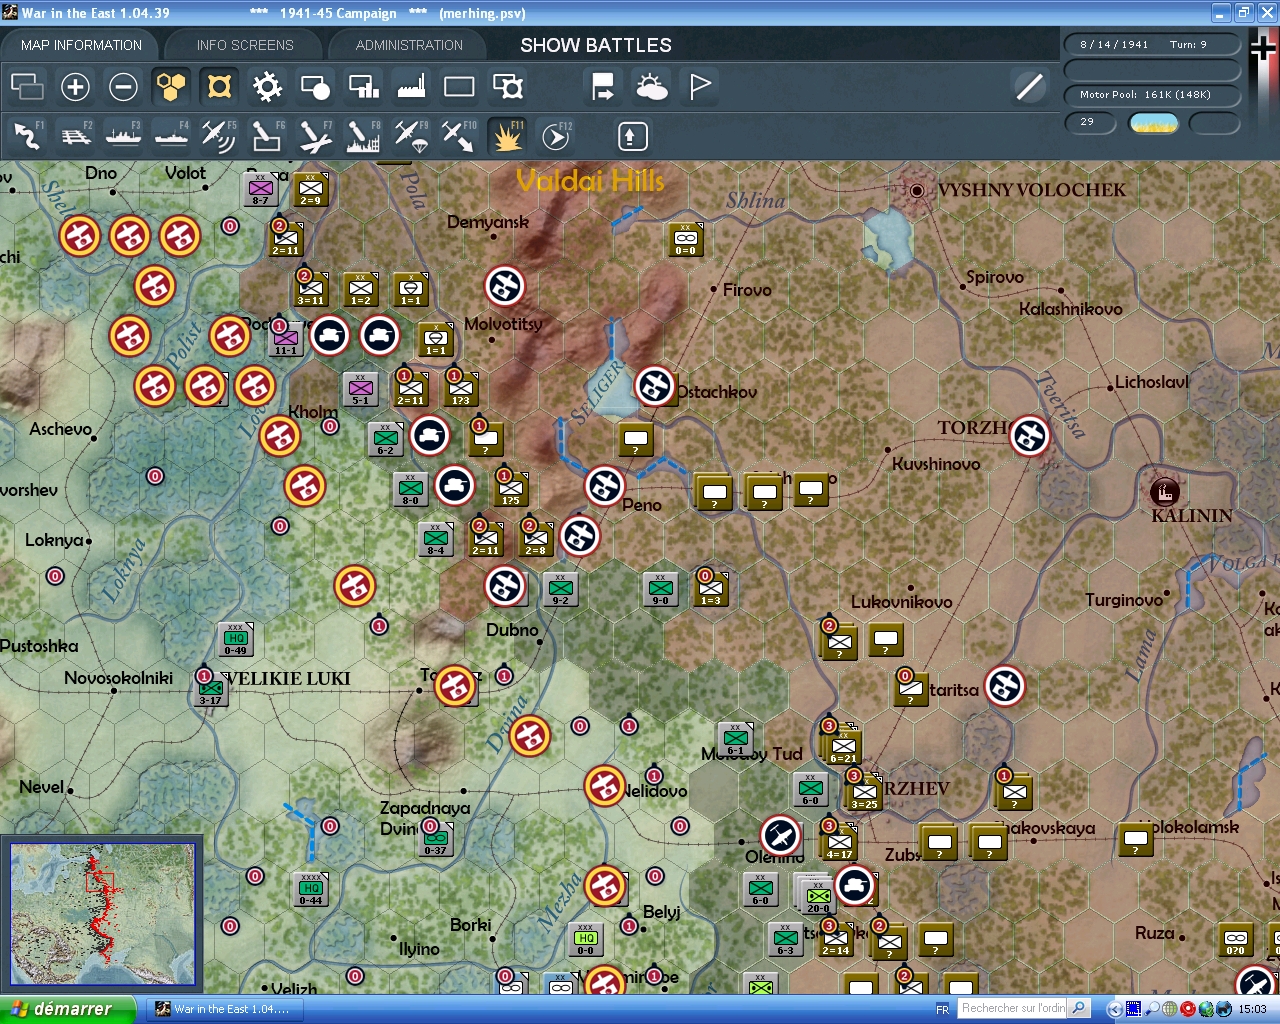Click the rectangle-with-gear toolbar icon
1280x1024 pixels.
[x=508, y=87]
